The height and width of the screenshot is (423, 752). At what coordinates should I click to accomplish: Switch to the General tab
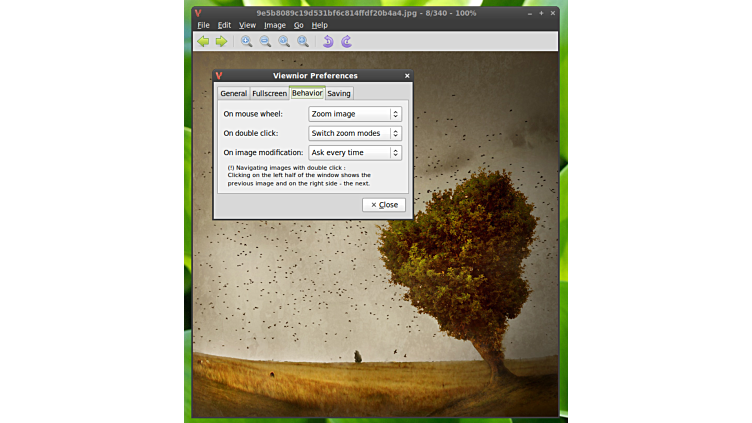point(233,94)
